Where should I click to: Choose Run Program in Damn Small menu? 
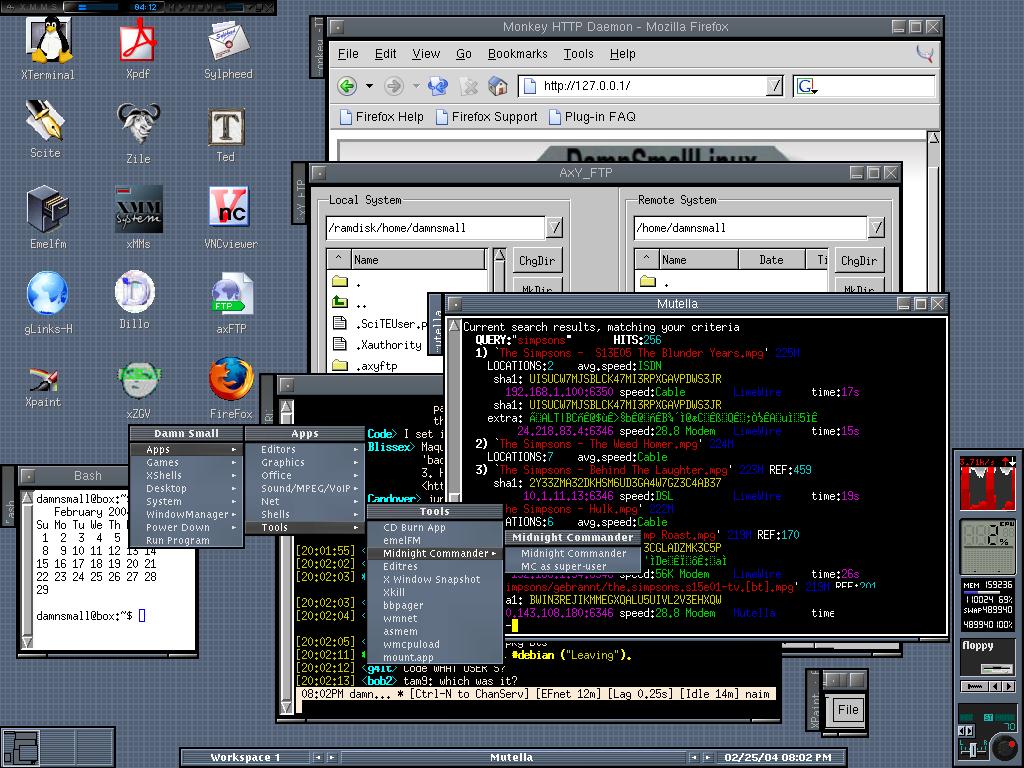coord(186,541)
